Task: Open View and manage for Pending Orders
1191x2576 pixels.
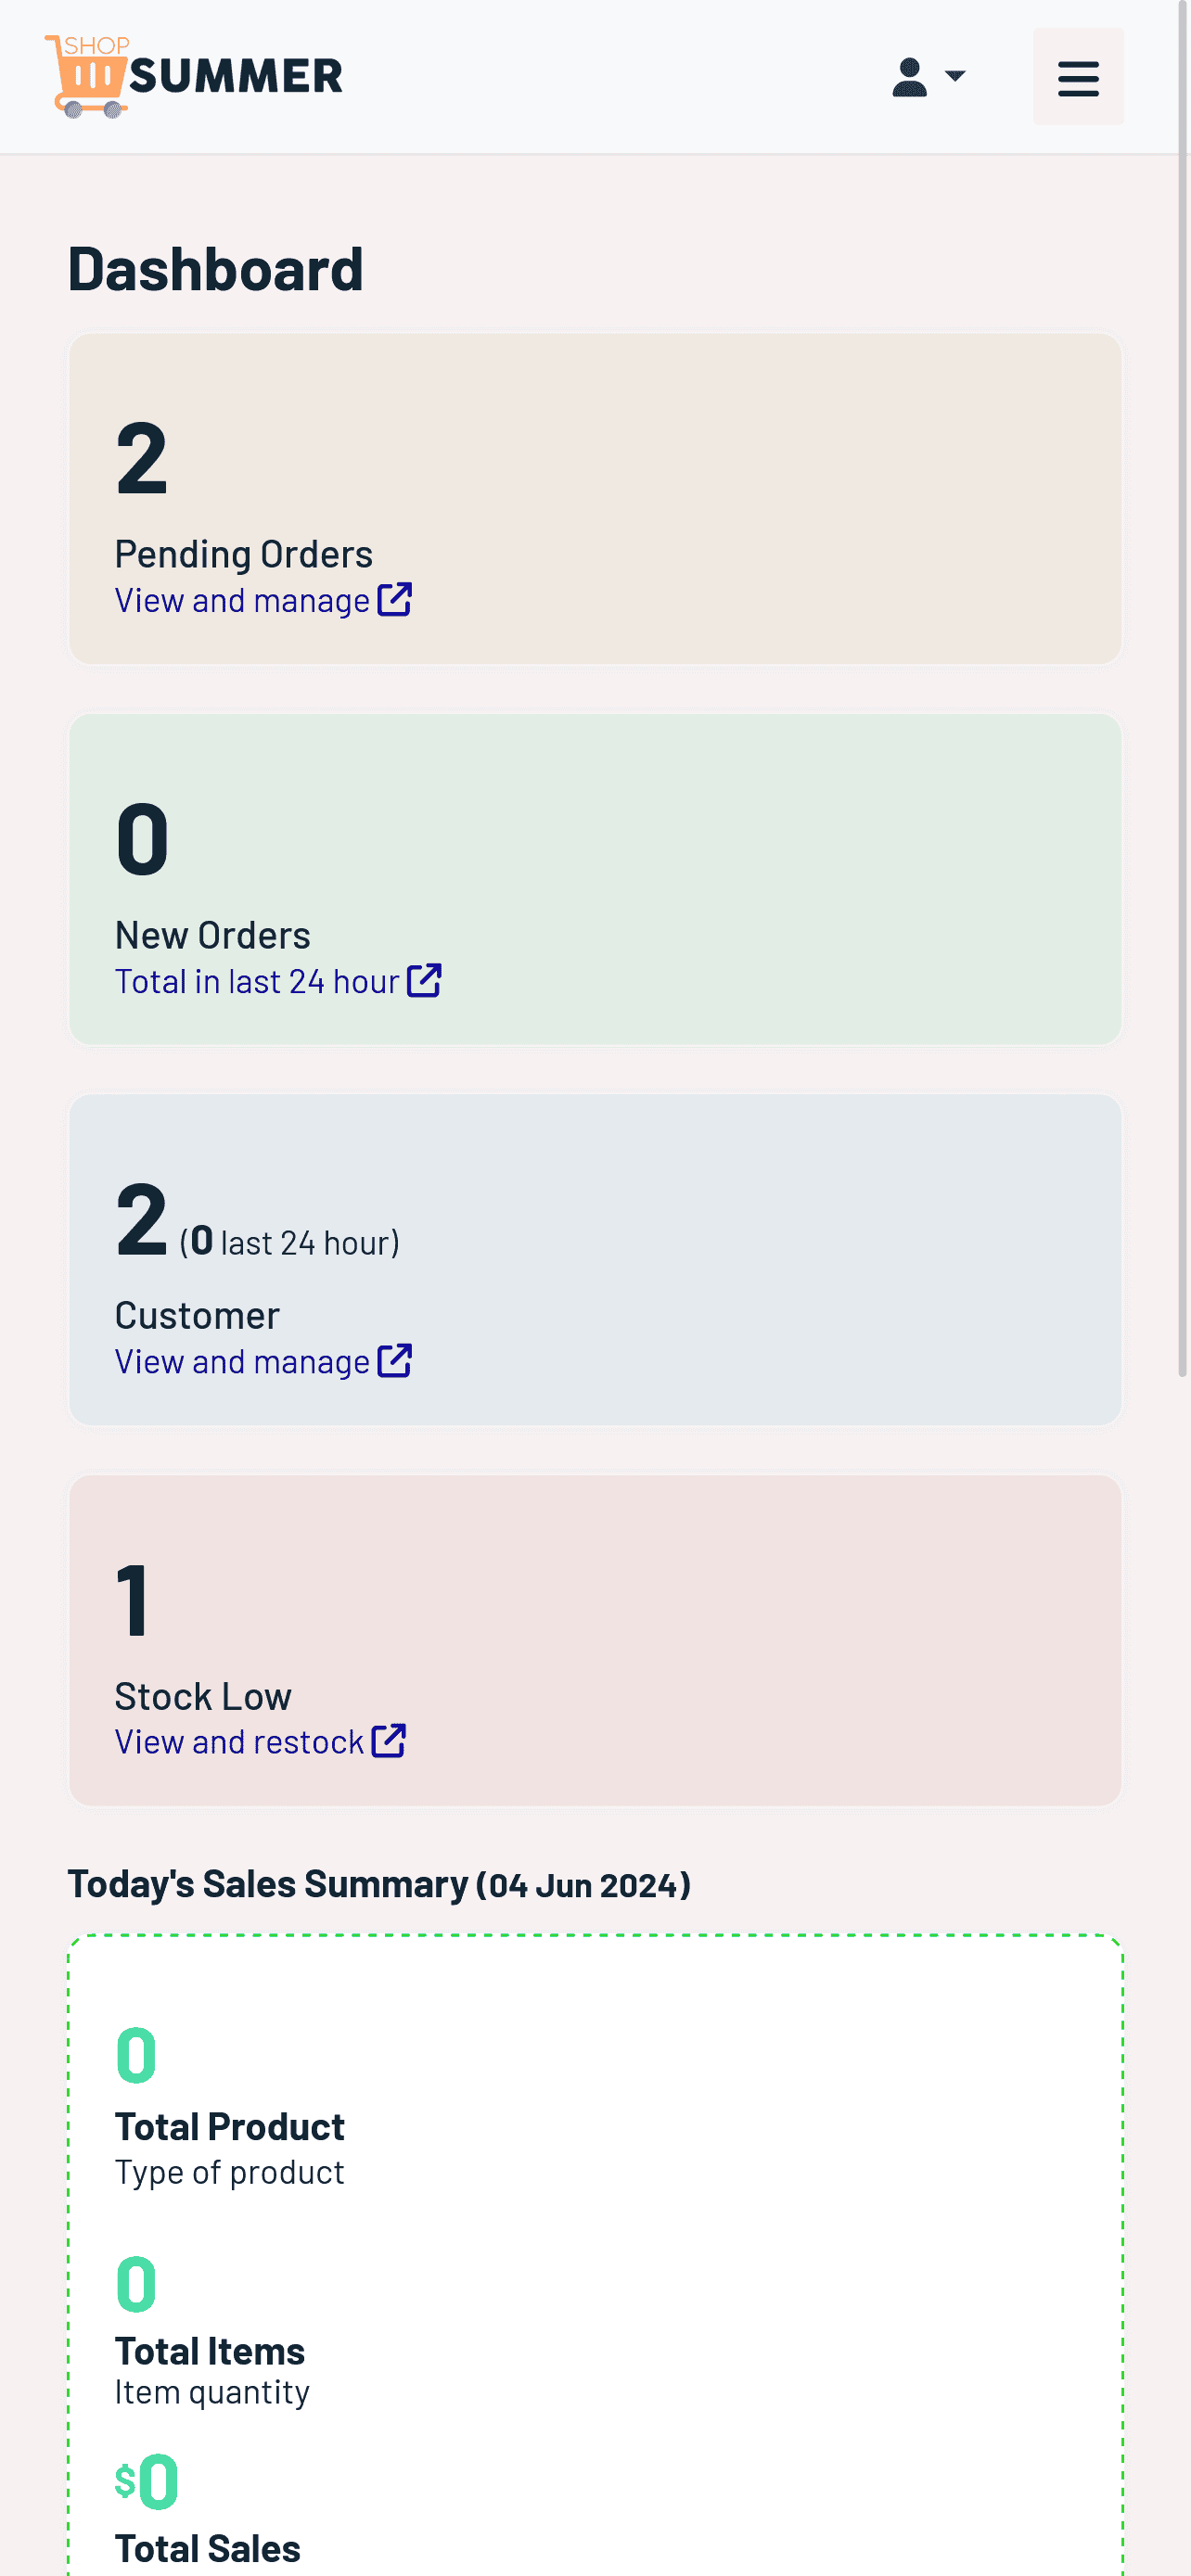Action: [242, 600]
